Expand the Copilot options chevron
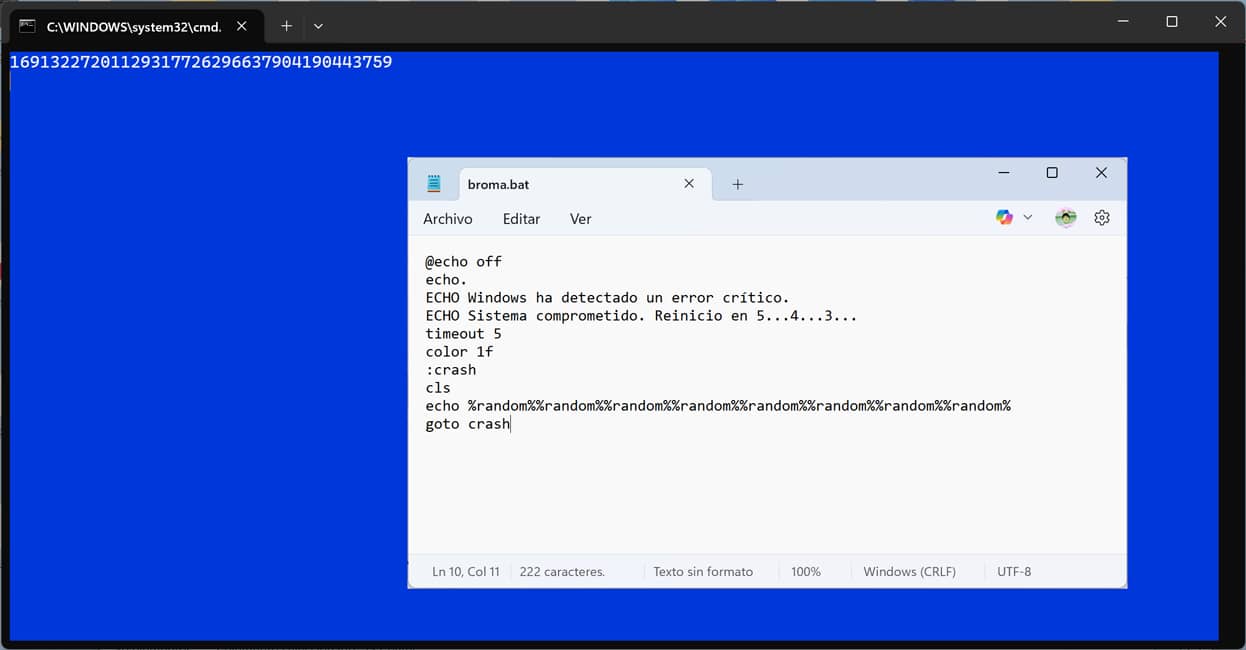This screenshot has height=650, width=1246. pyautogui.click(x=1027, y=217)
